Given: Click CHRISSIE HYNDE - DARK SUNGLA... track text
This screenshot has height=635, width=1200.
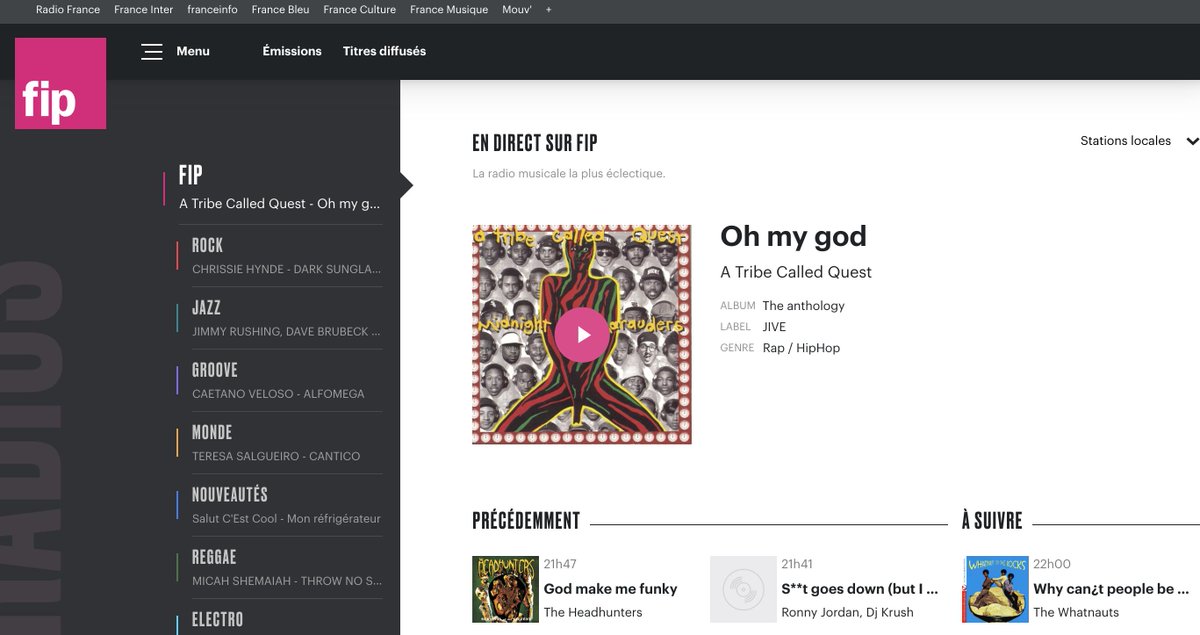Looking at the screenshot, I should [286, 269].
